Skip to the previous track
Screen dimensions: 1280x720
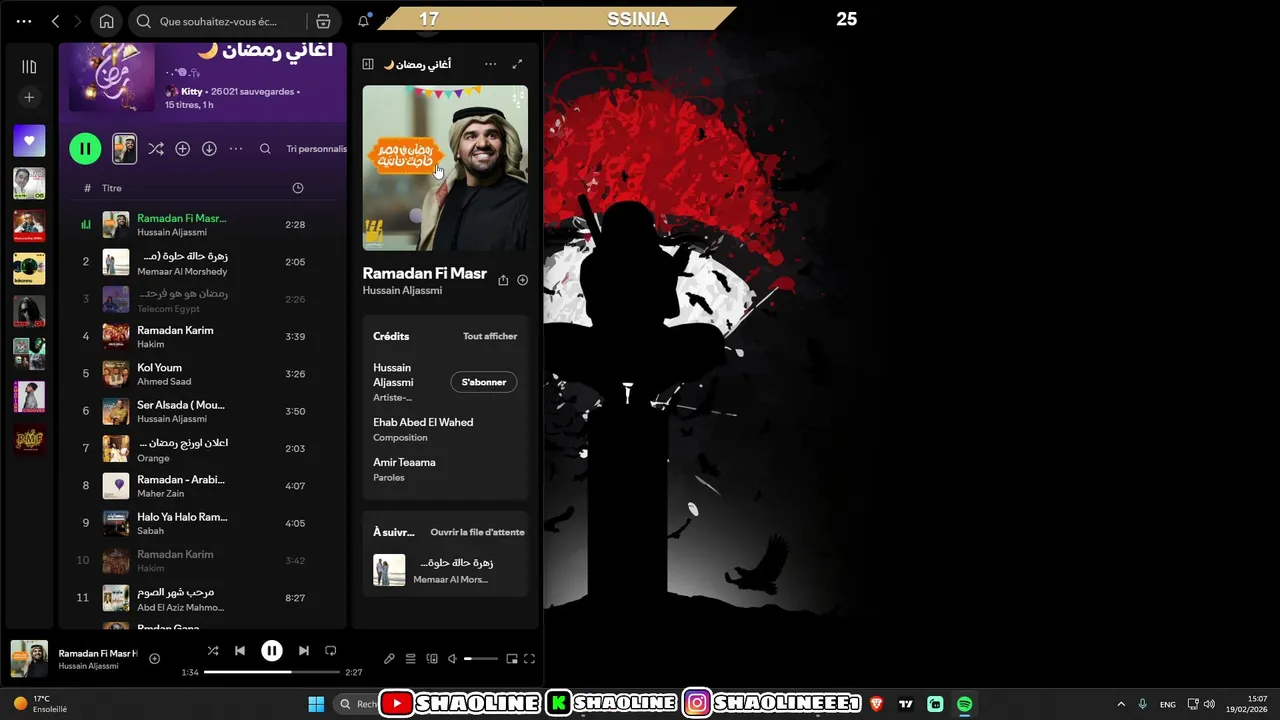tap(240, 651)
